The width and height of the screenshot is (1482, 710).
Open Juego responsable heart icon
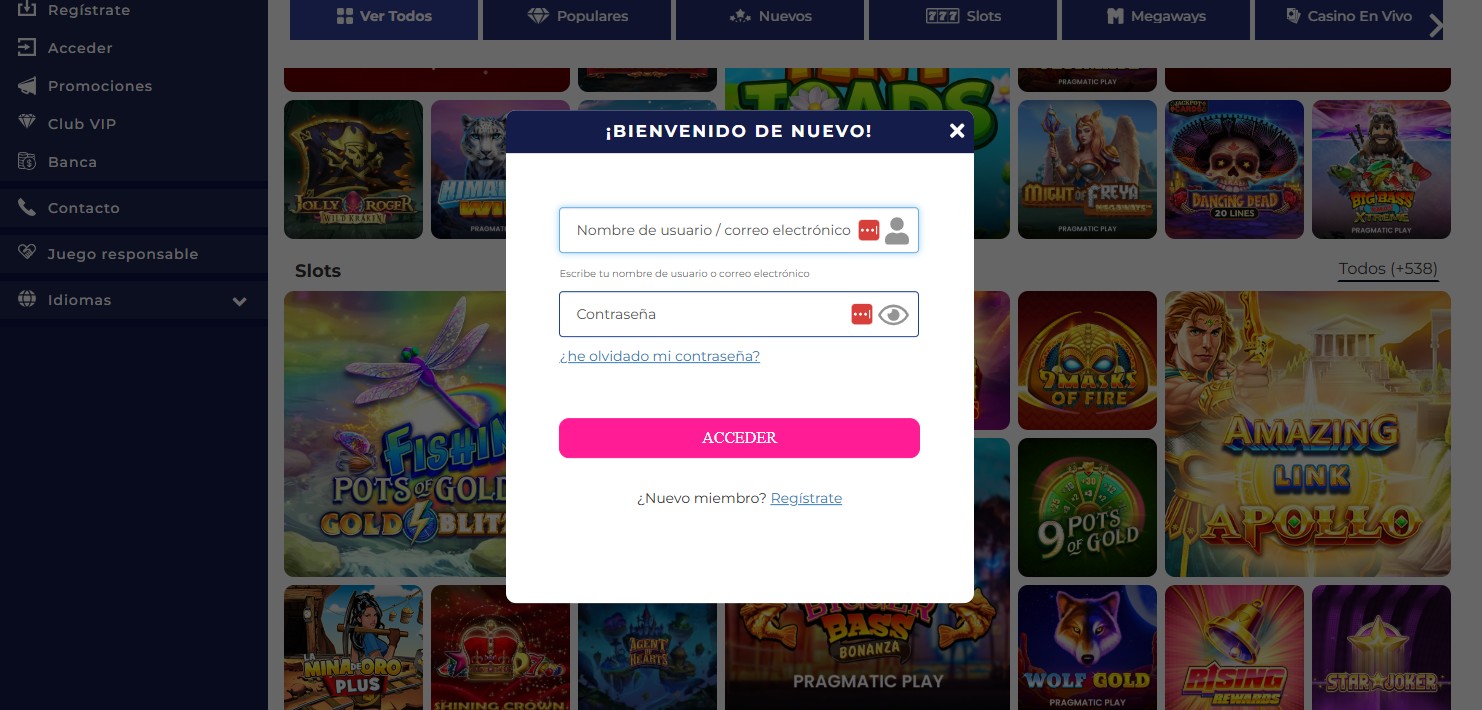[27, 254]
